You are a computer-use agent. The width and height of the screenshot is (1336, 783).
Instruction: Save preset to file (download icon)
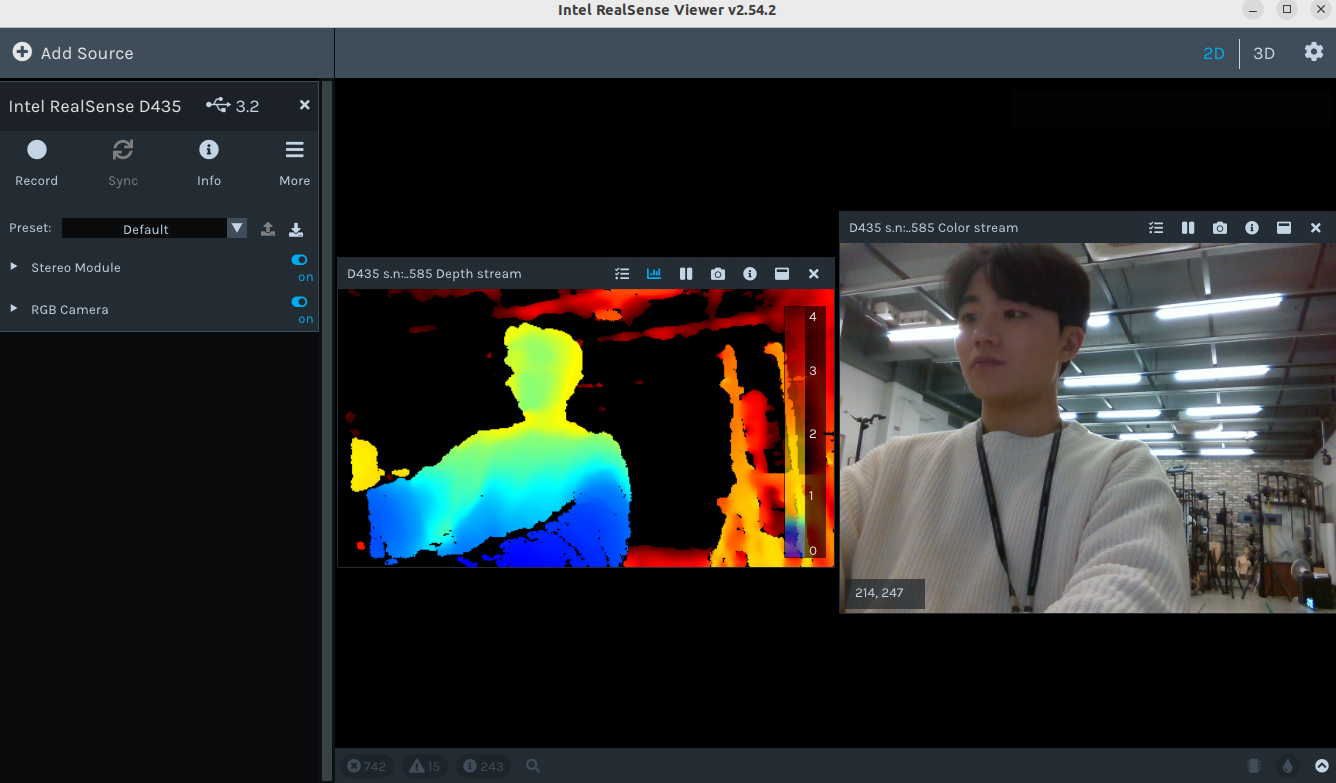pos(296,229)
